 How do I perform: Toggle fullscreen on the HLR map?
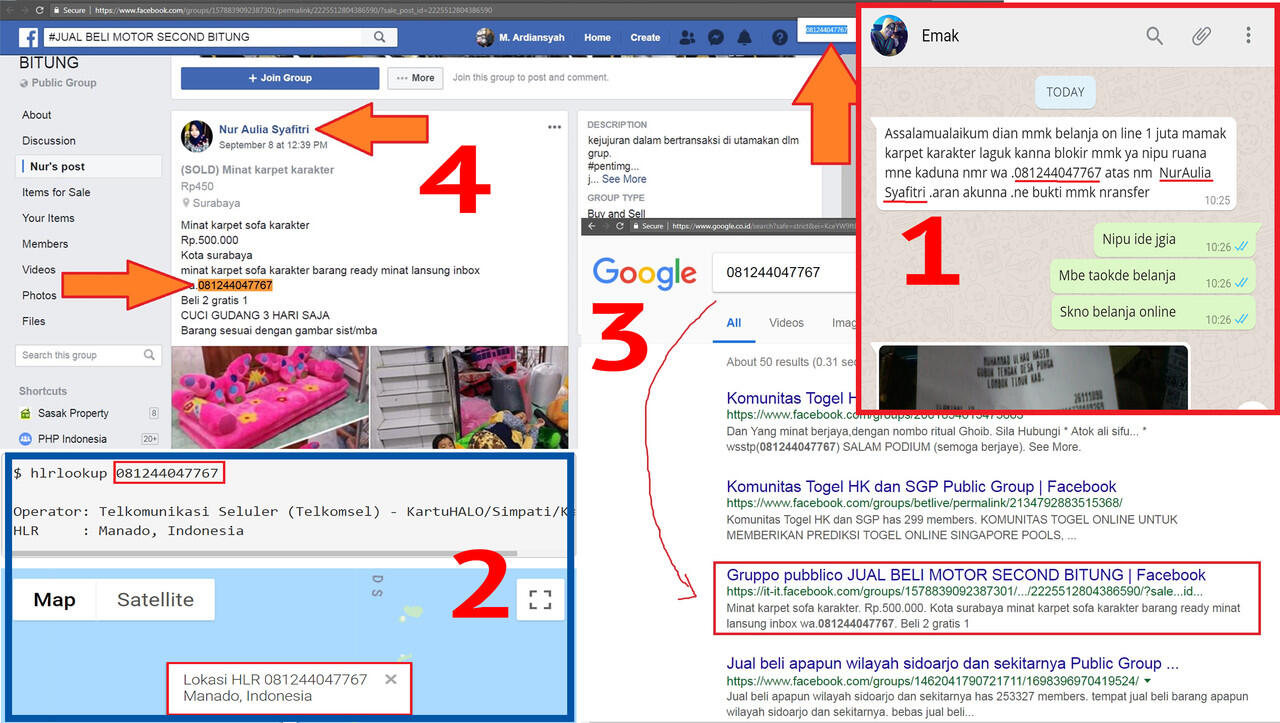(541, 600)
